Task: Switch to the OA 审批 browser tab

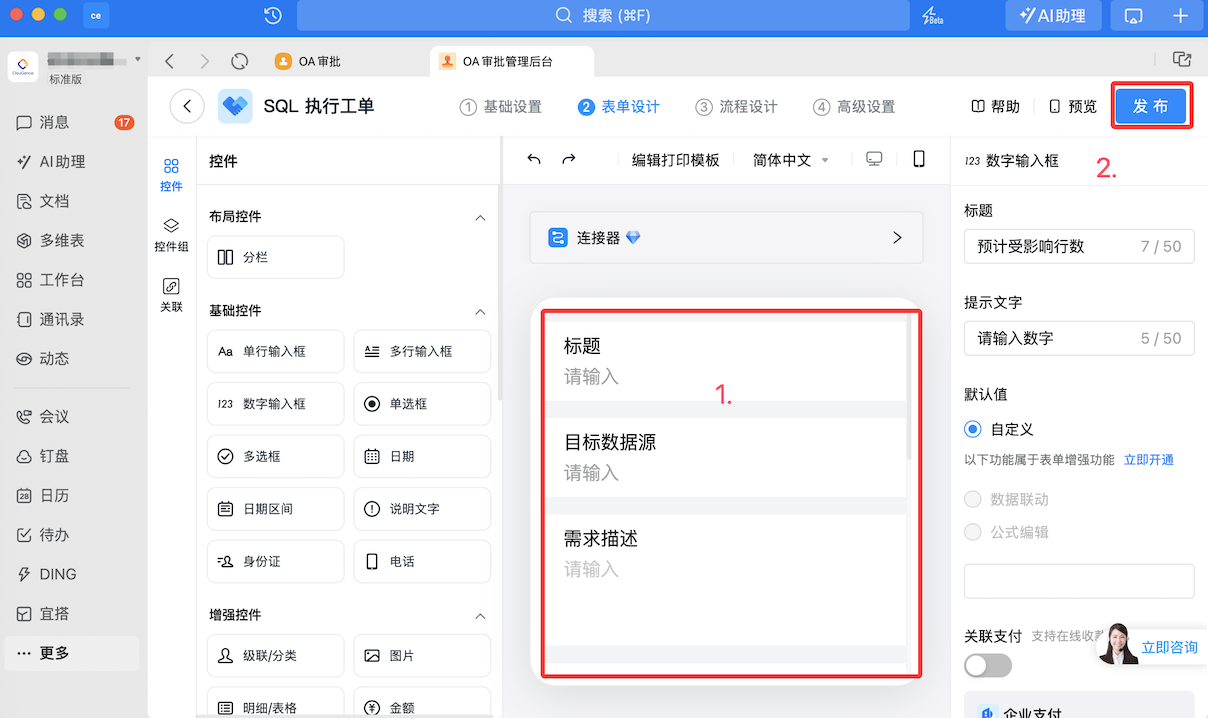Action: 319,61
